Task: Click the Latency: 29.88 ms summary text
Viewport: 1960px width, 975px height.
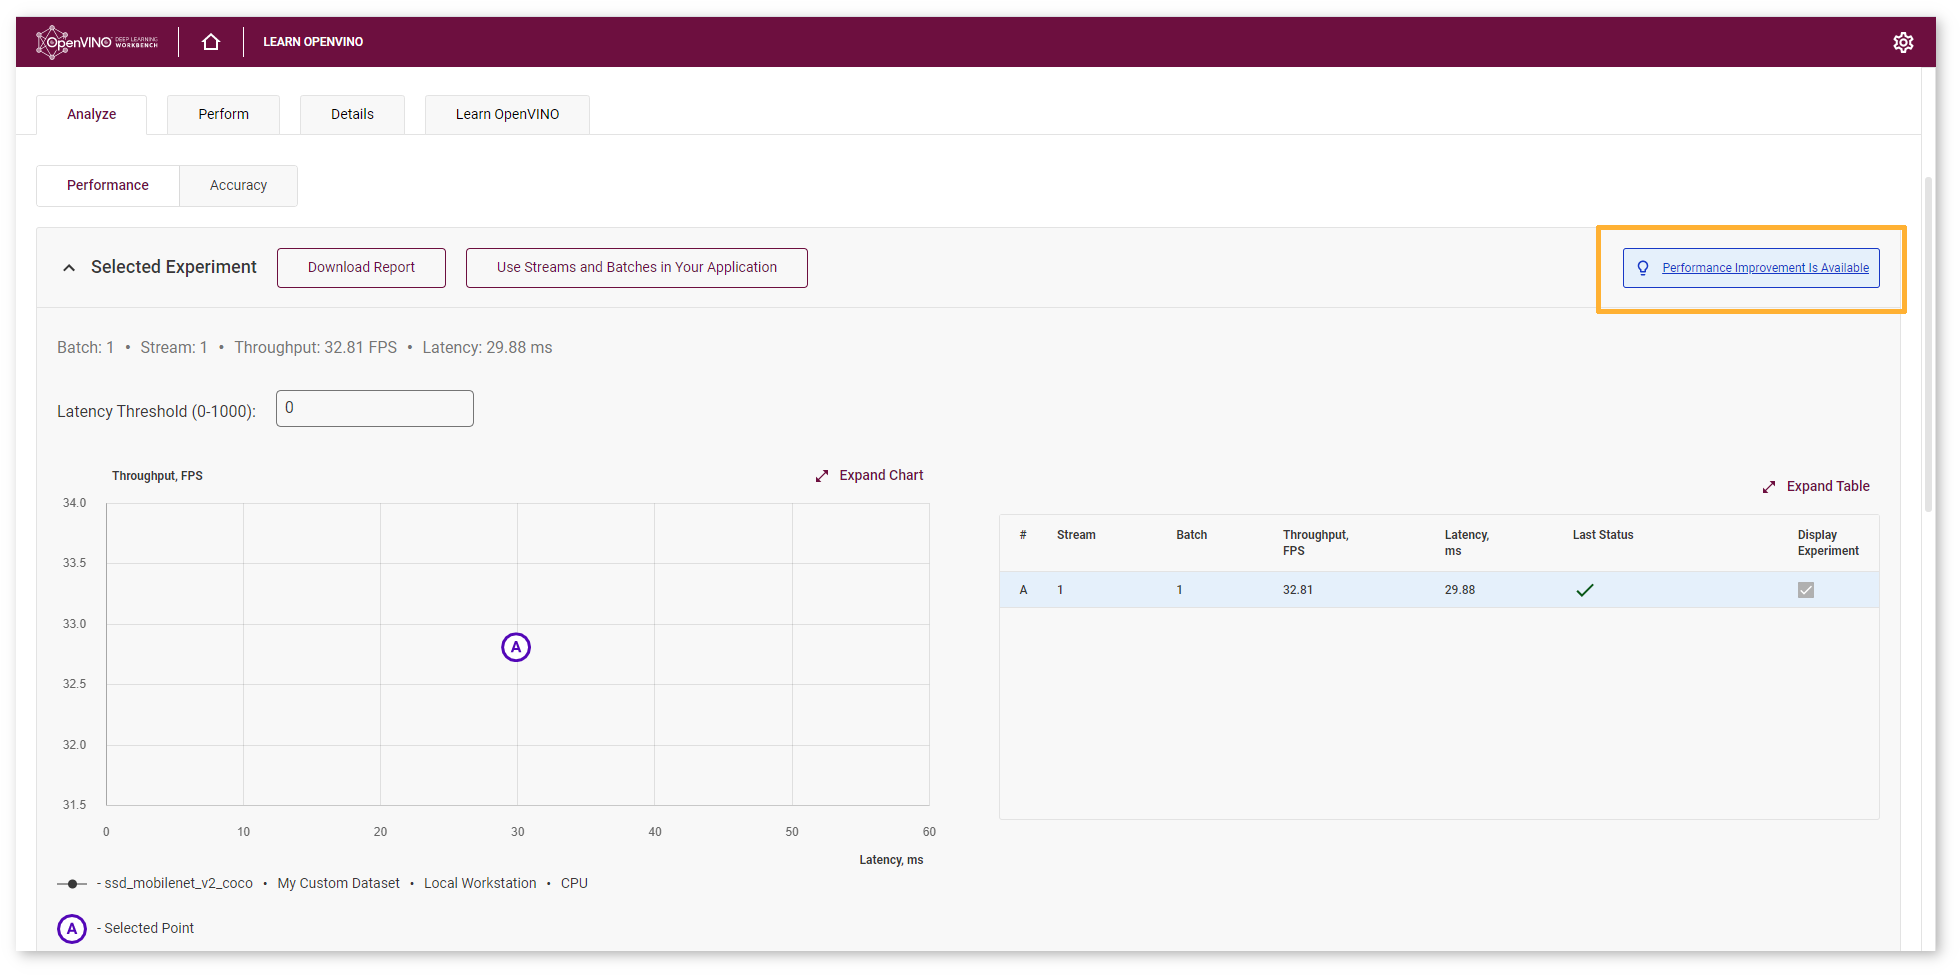Action: [x=487, y=348]
